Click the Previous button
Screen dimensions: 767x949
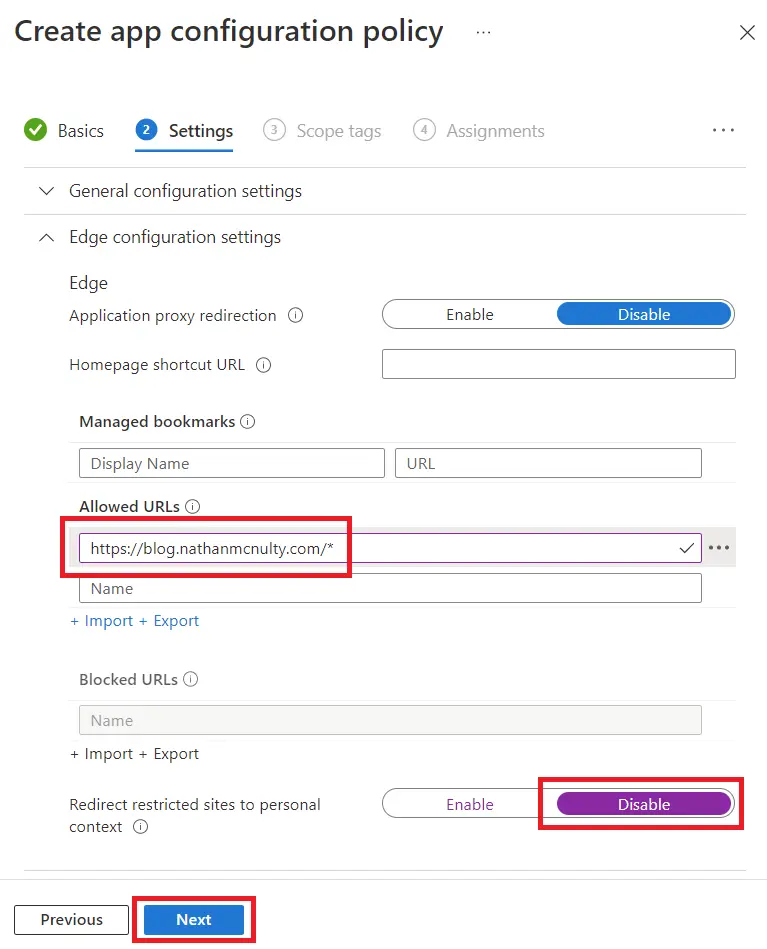(x=71, y=920)
